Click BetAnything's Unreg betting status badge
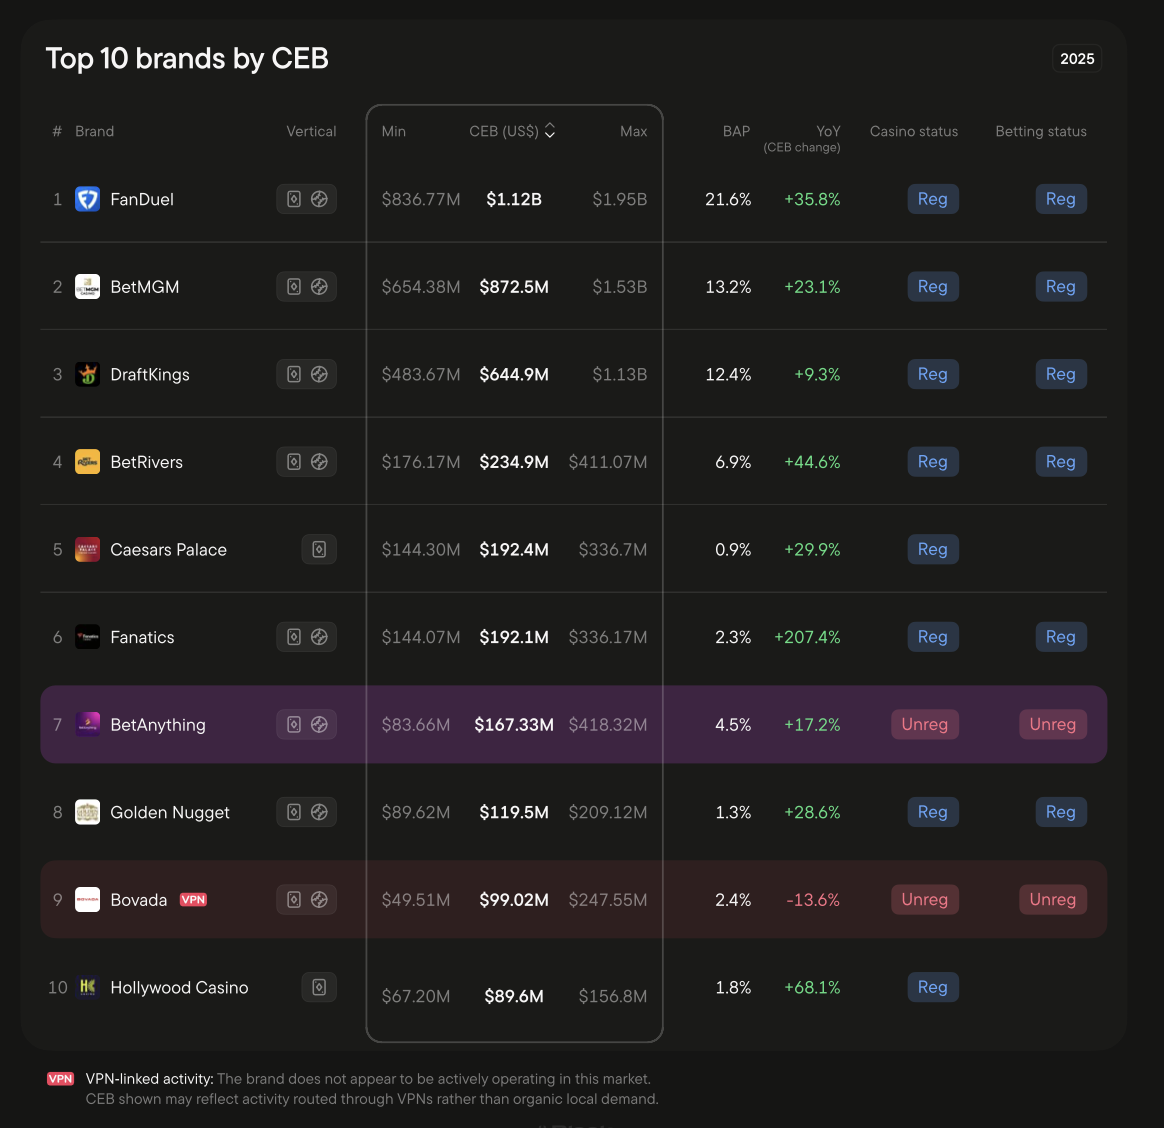 (x=1053, y=724)
